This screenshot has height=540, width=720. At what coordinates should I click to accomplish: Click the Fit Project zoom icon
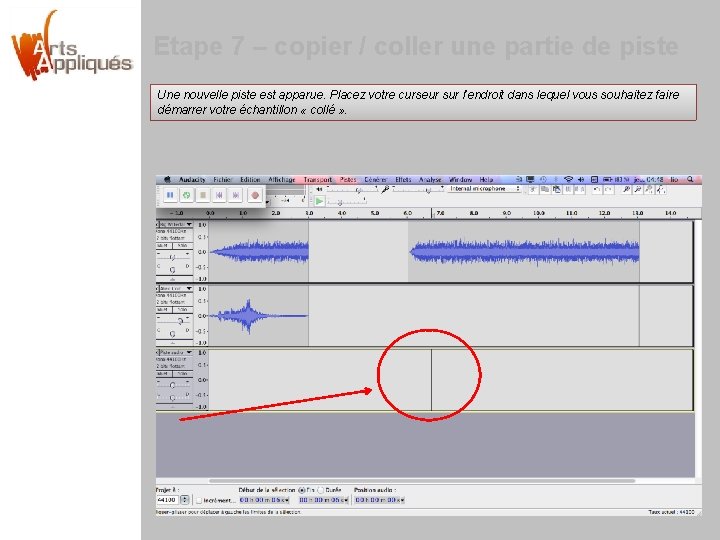point(661,189)
